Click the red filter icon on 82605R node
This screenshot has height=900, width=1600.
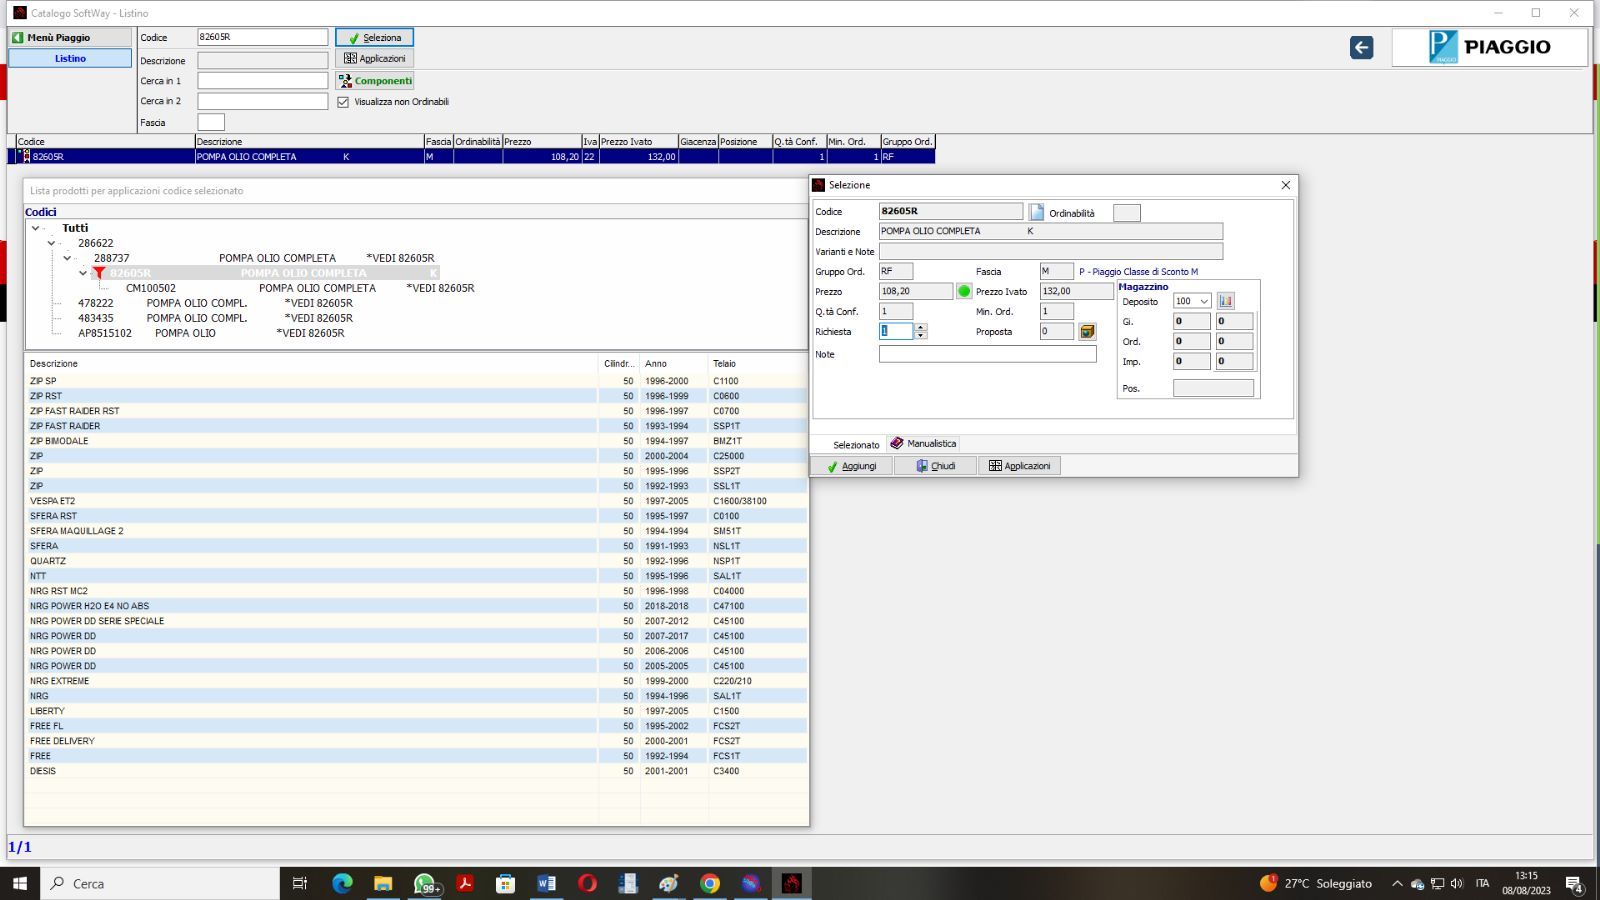click(99, 273)
